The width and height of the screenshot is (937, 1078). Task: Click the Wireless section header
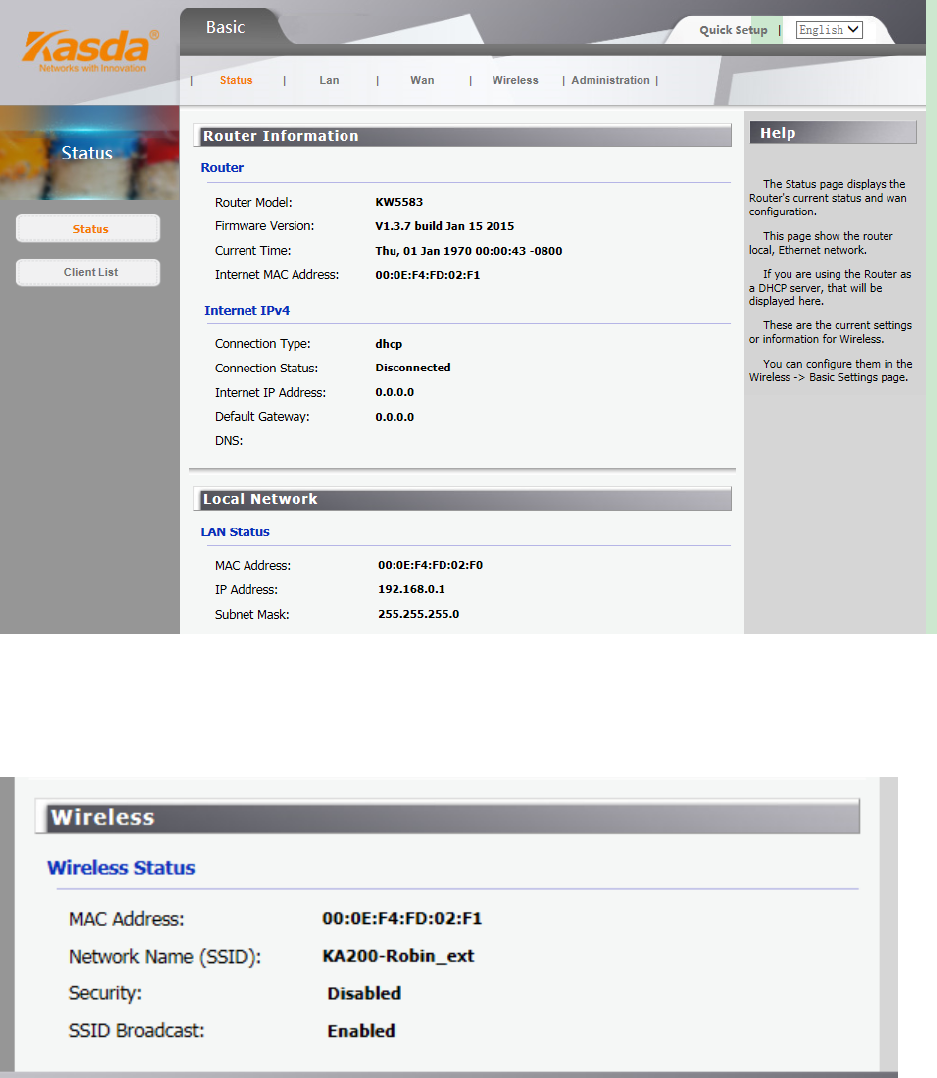[448, 817]
